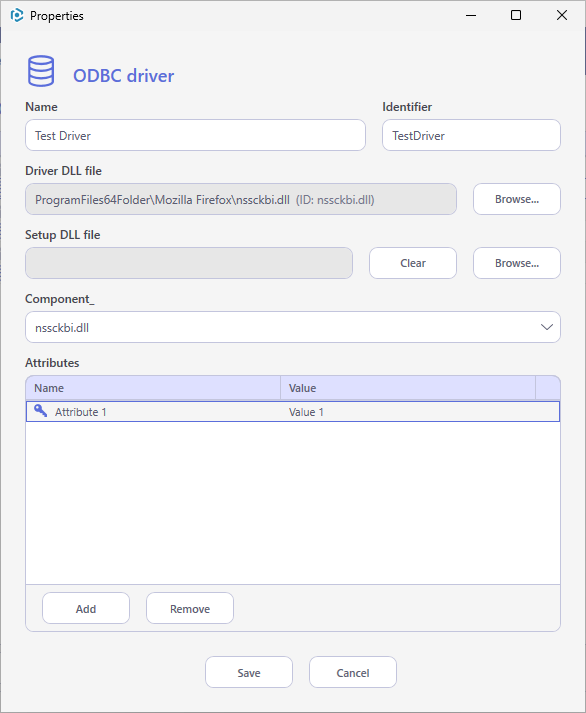Add a new attribute

[x=86, y=608]
